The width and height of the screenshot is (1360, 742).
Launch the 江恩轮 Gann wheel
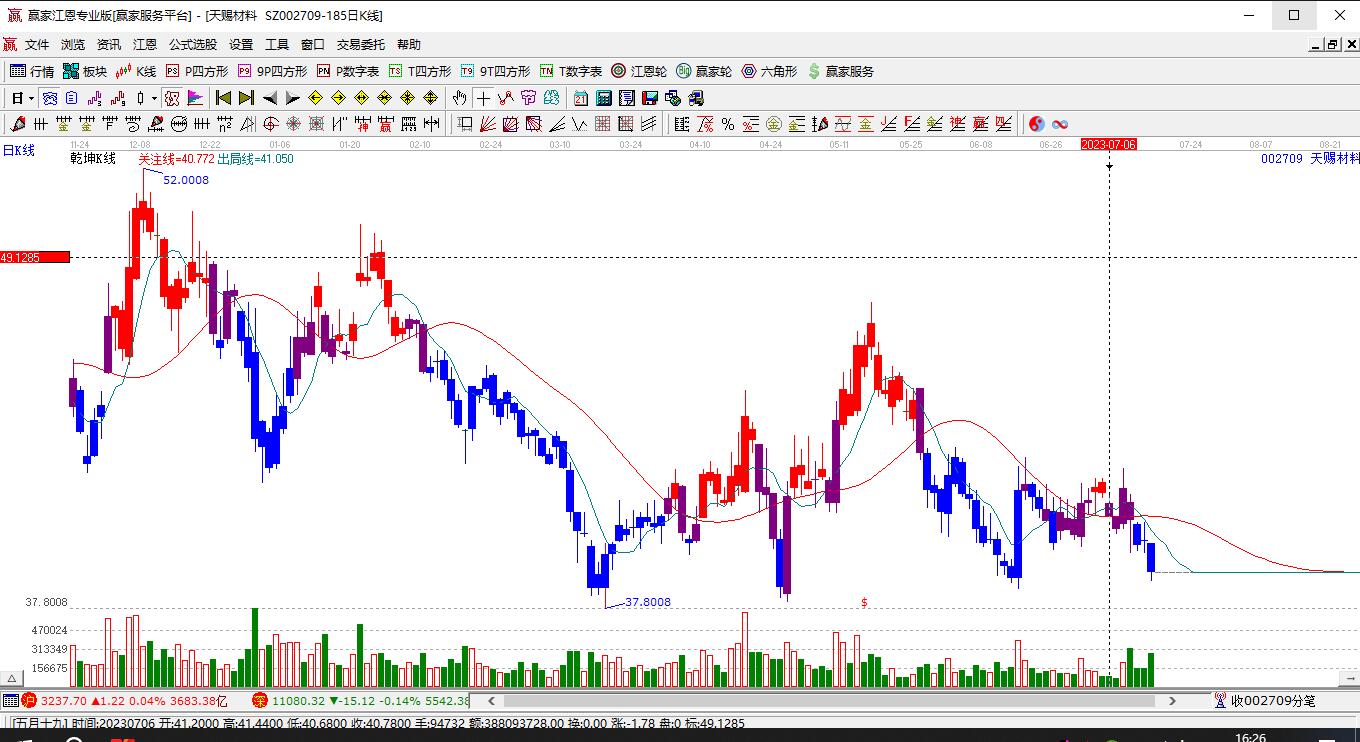[639, 71]
